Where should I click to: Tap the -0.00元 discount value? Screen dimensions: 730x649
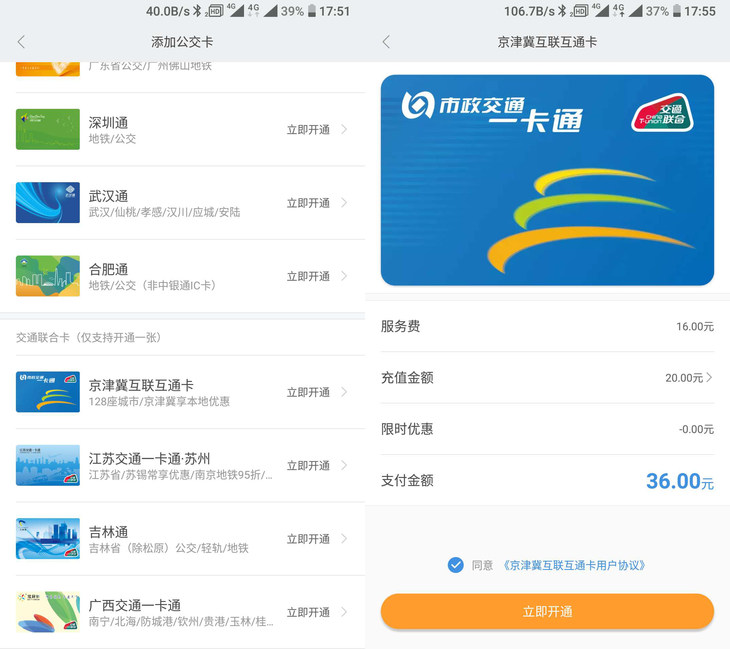(696, 429)
